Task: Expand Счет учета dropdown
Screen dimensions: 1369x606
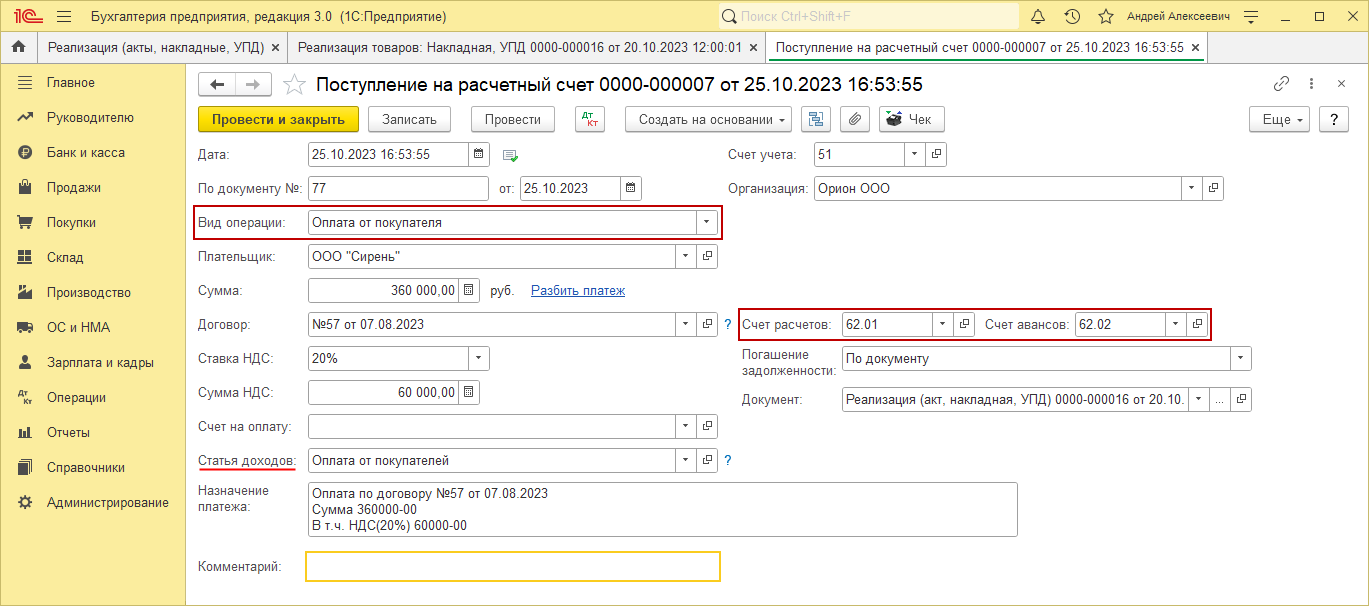Action: click(915, 154)
